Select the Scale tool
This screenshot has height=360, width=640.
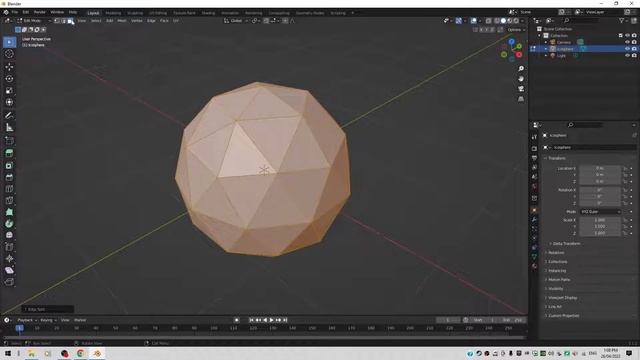9,91
